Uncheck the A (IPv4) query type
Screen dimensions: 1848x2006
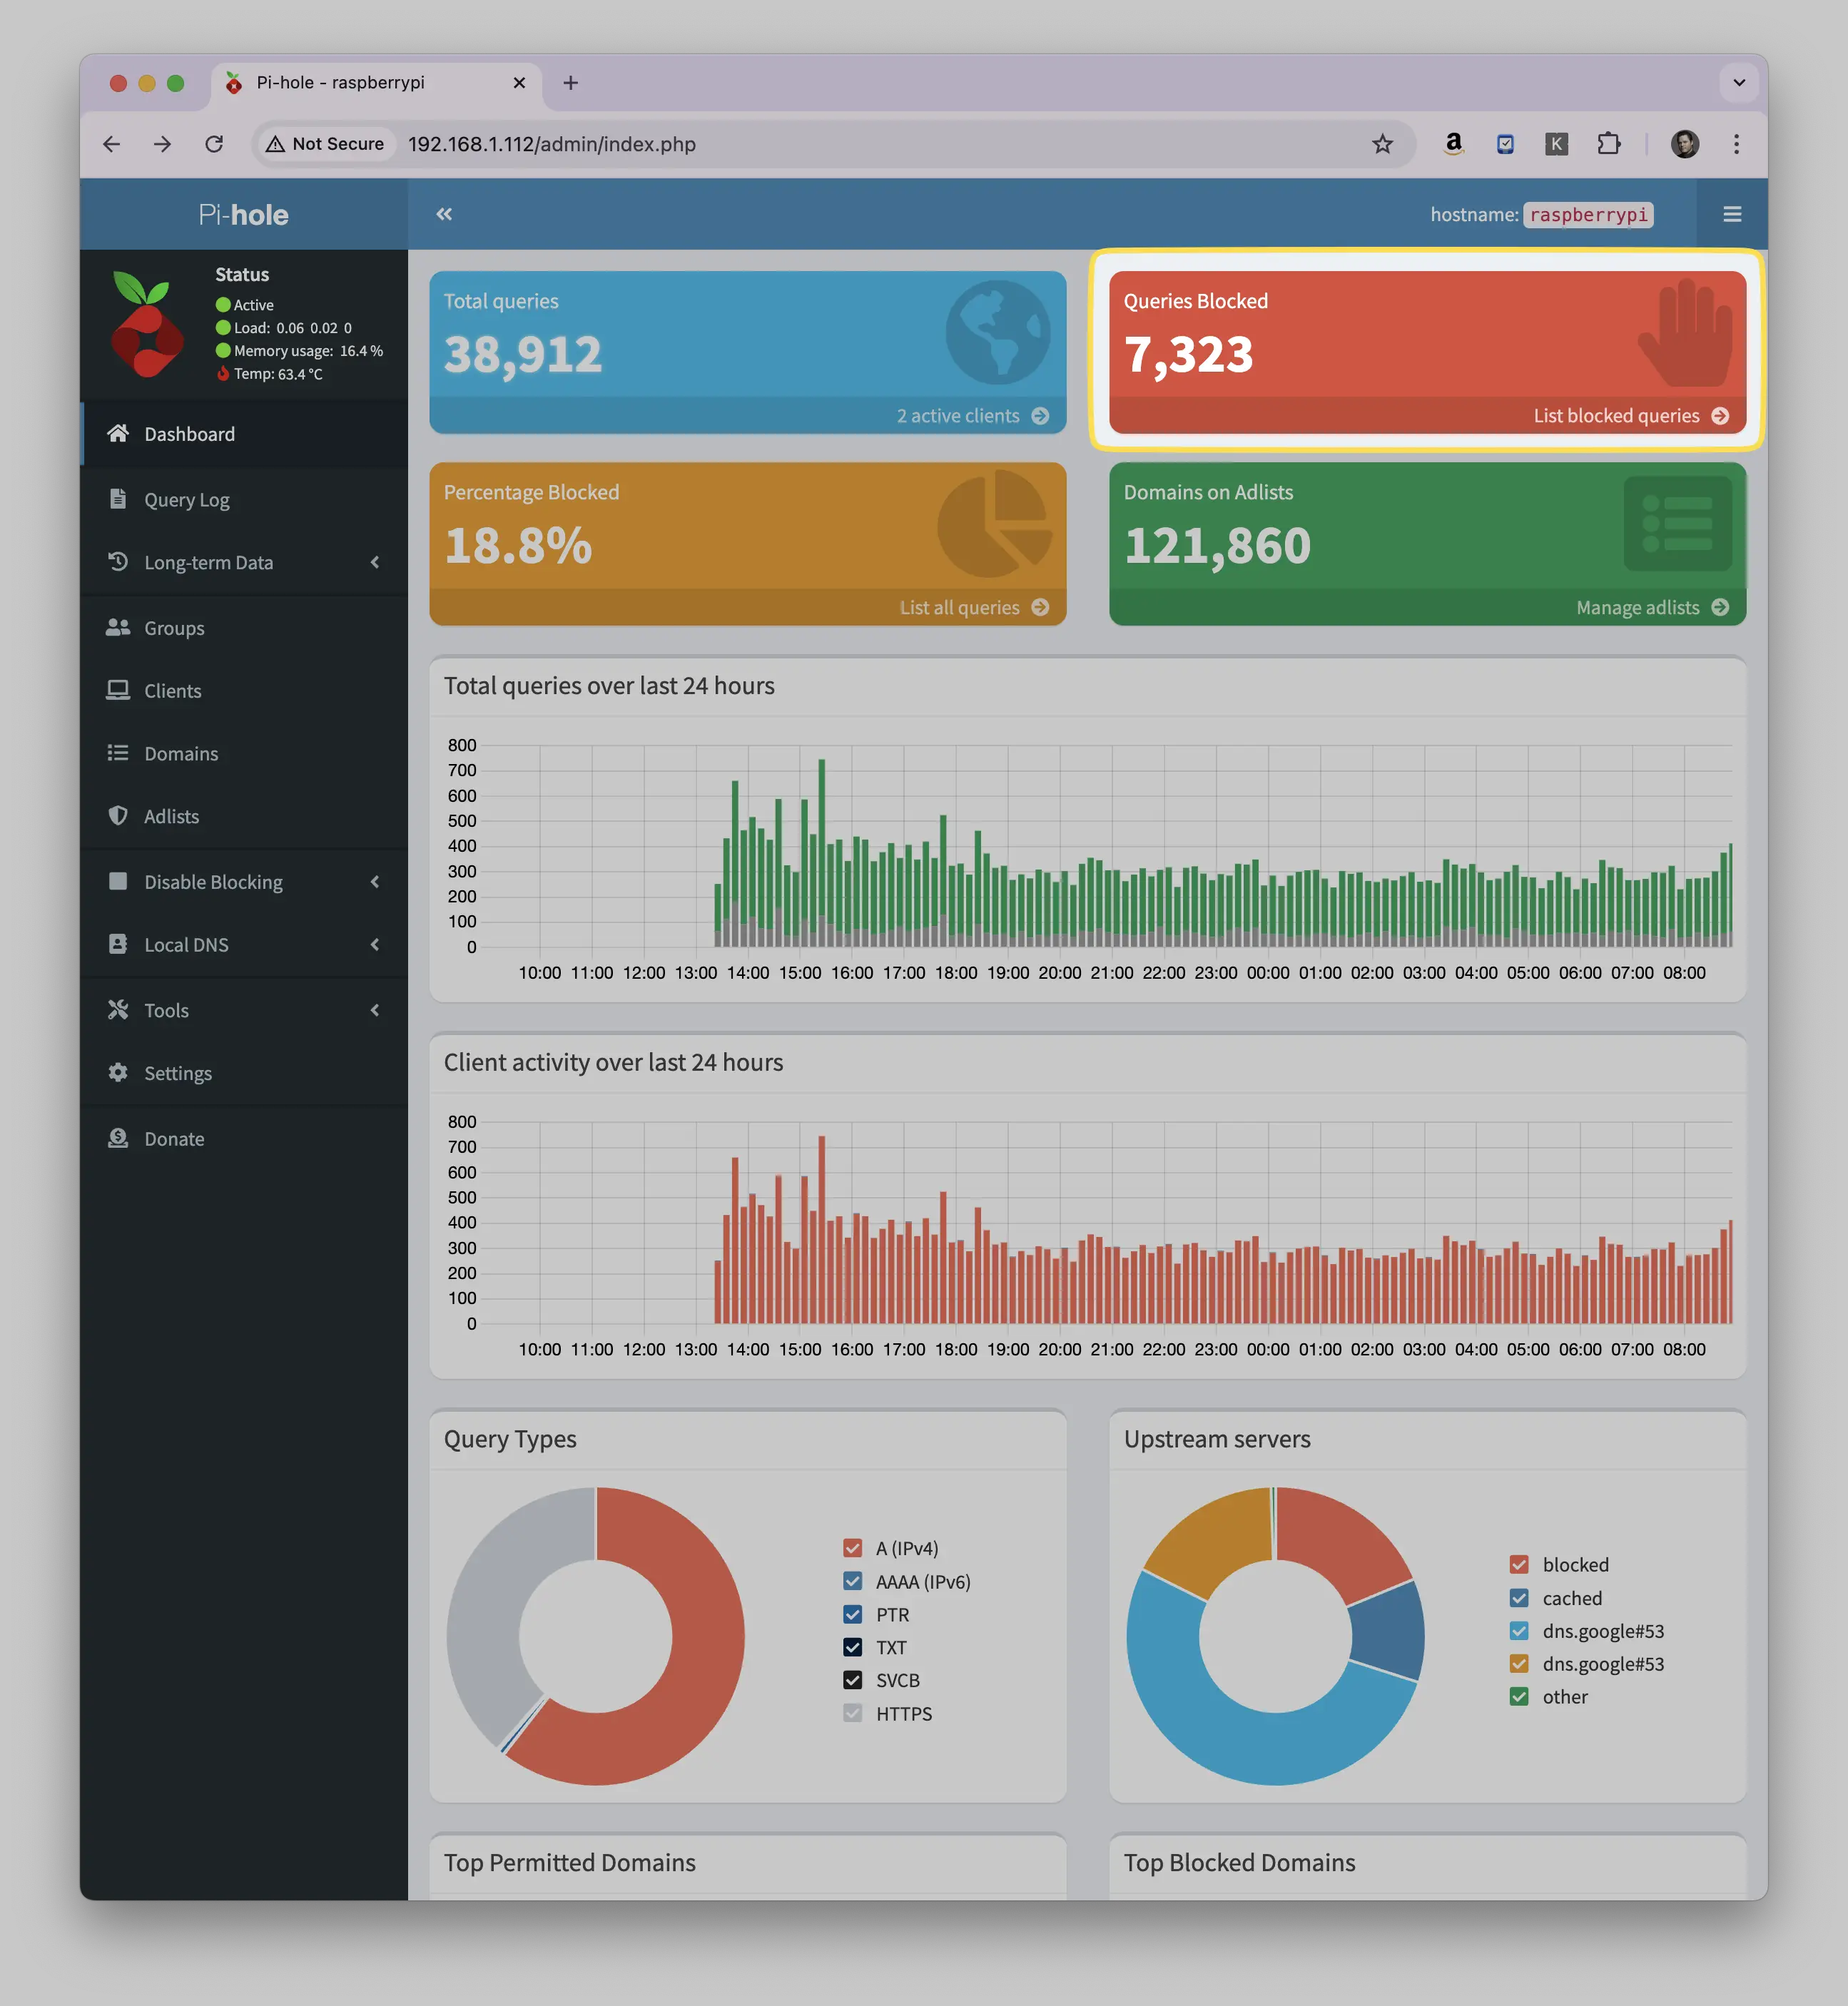[852, 1548]
